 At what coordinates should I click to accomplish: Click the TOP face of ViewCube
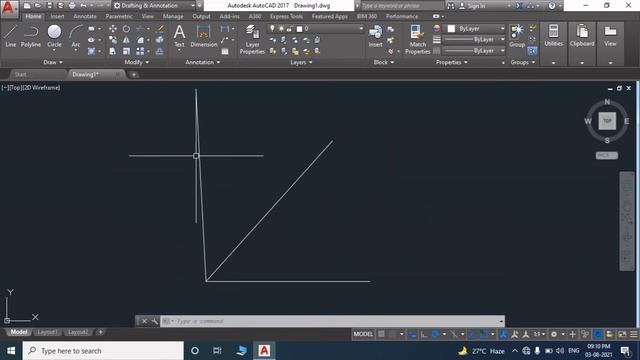pos(607,121)
